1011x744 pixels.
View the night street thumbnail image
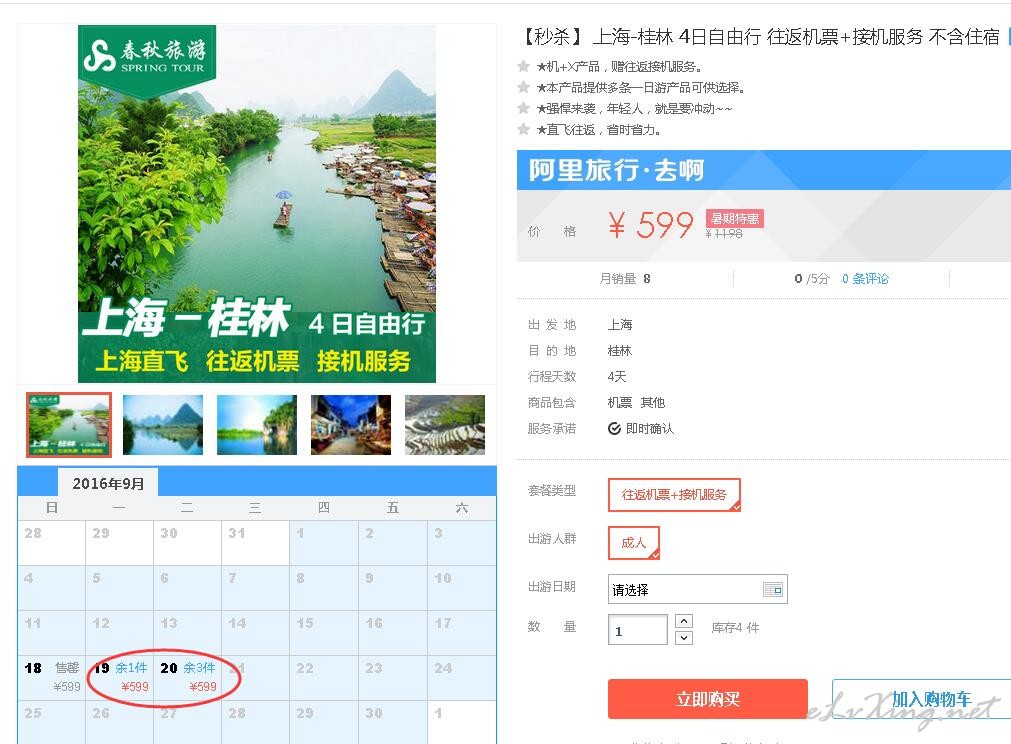[x=351, y=425]
